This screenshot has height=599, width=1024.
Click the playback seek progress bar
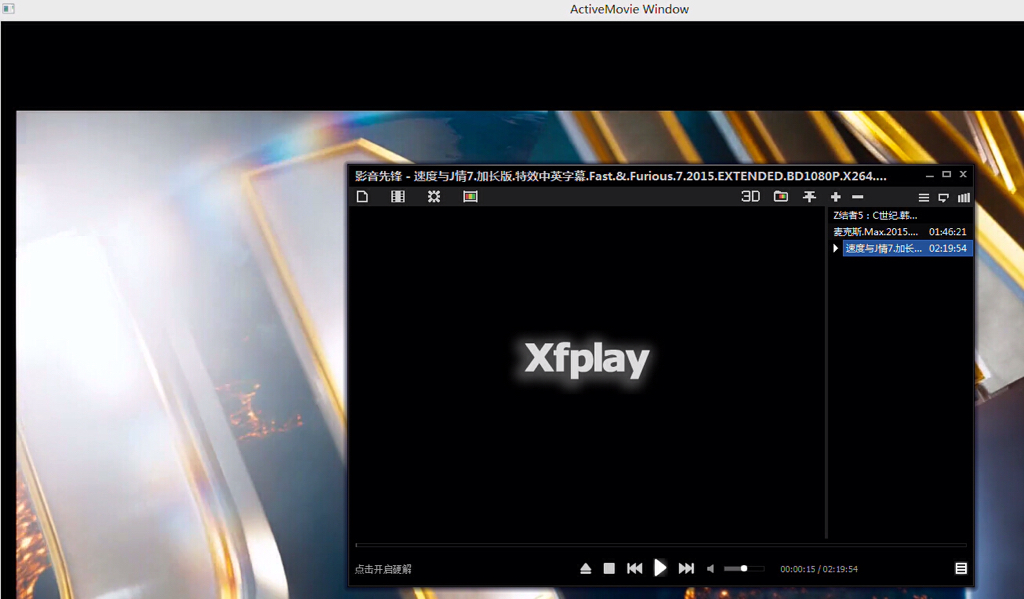(661, 545)
